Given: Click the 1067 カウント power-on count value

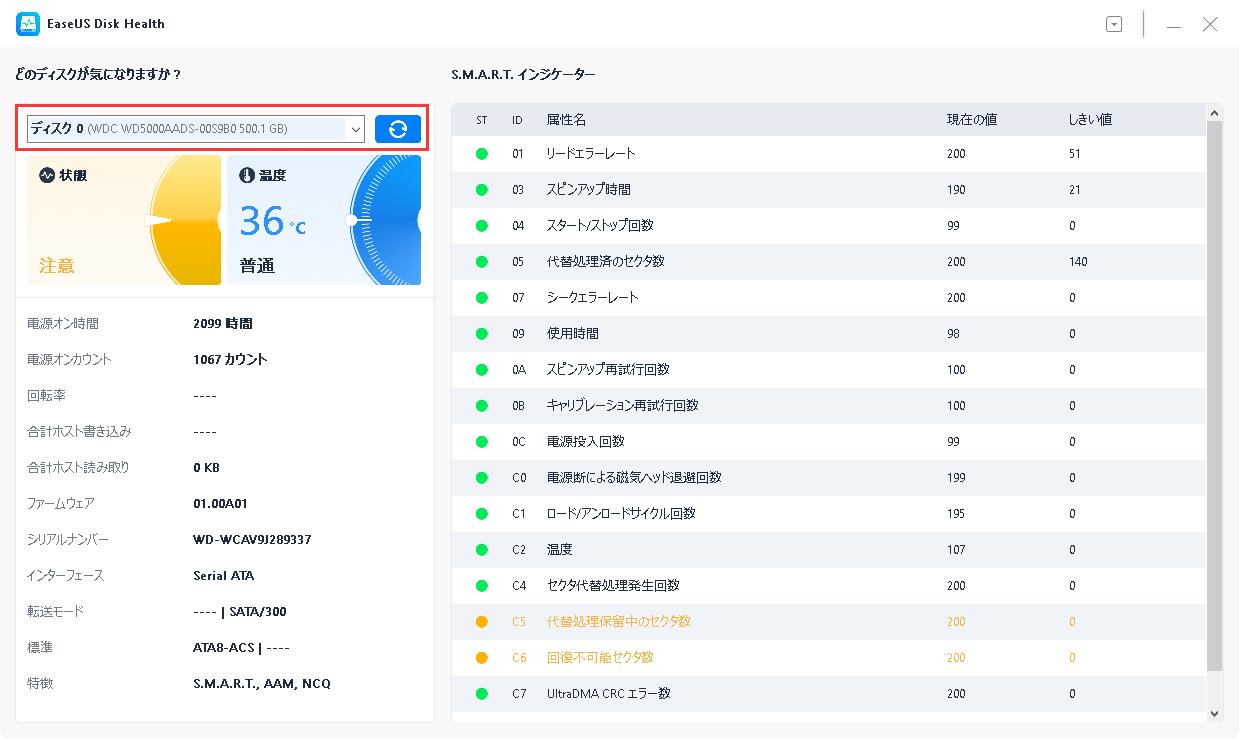Looking at the screenshot, I should pyautogui.click(x=230, y=360).
